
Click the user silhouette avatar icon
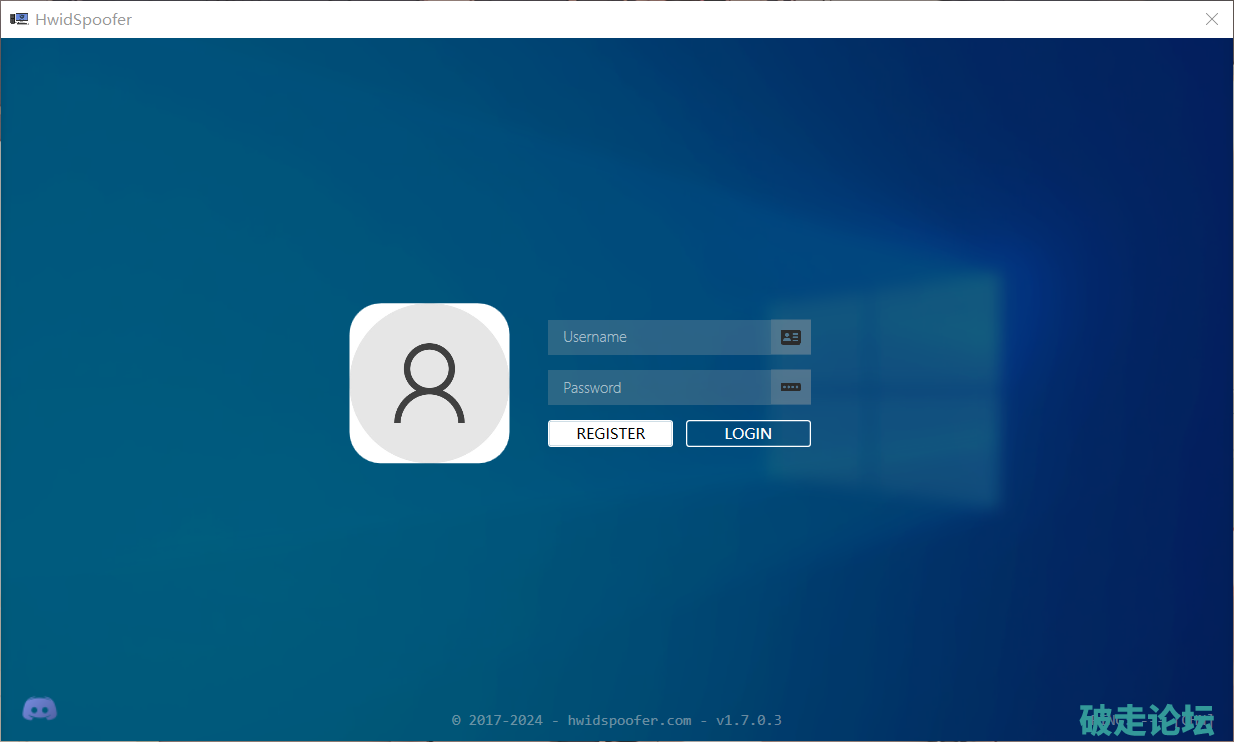429,383
